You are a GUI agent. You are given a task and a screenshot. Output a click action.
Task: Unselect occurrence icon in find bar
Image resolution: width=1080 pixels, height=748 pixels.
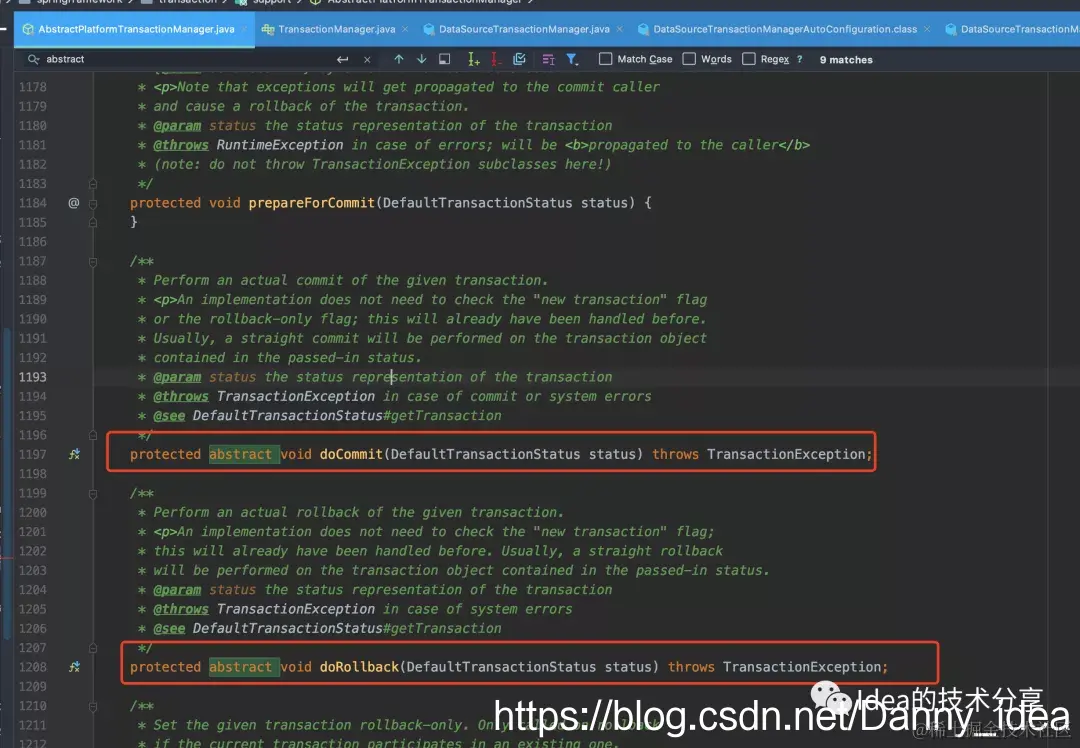495,59
